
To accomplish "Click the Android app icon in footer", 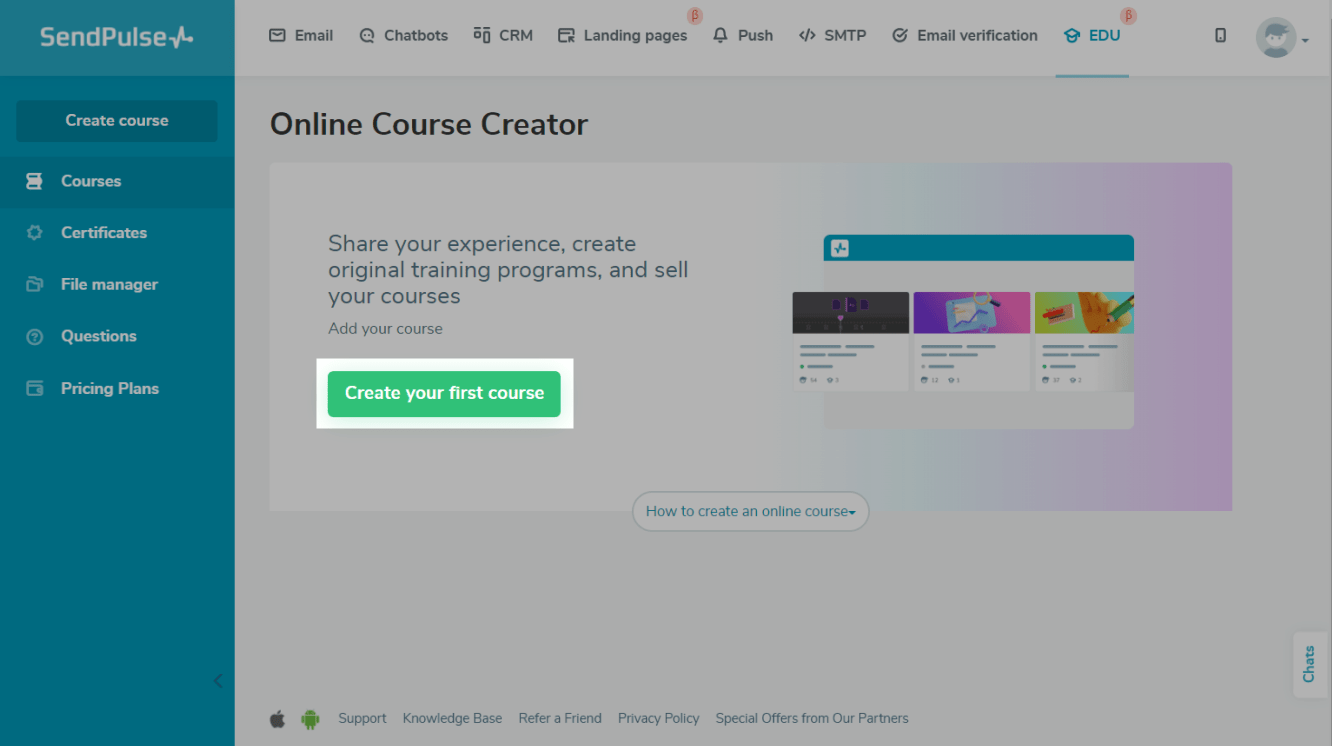I will pyautogui.click(x=310, y=719).
